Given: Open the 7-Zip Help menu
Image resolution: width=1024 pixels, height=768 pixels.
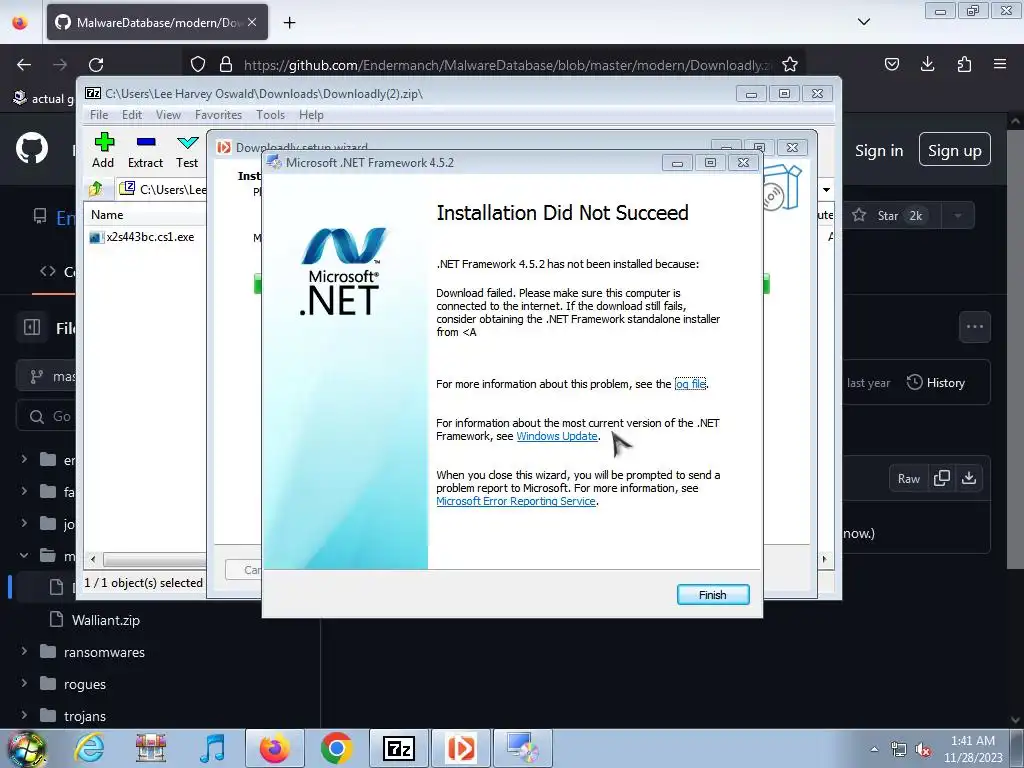Looking at the screenshot, I should click(312, 115).
